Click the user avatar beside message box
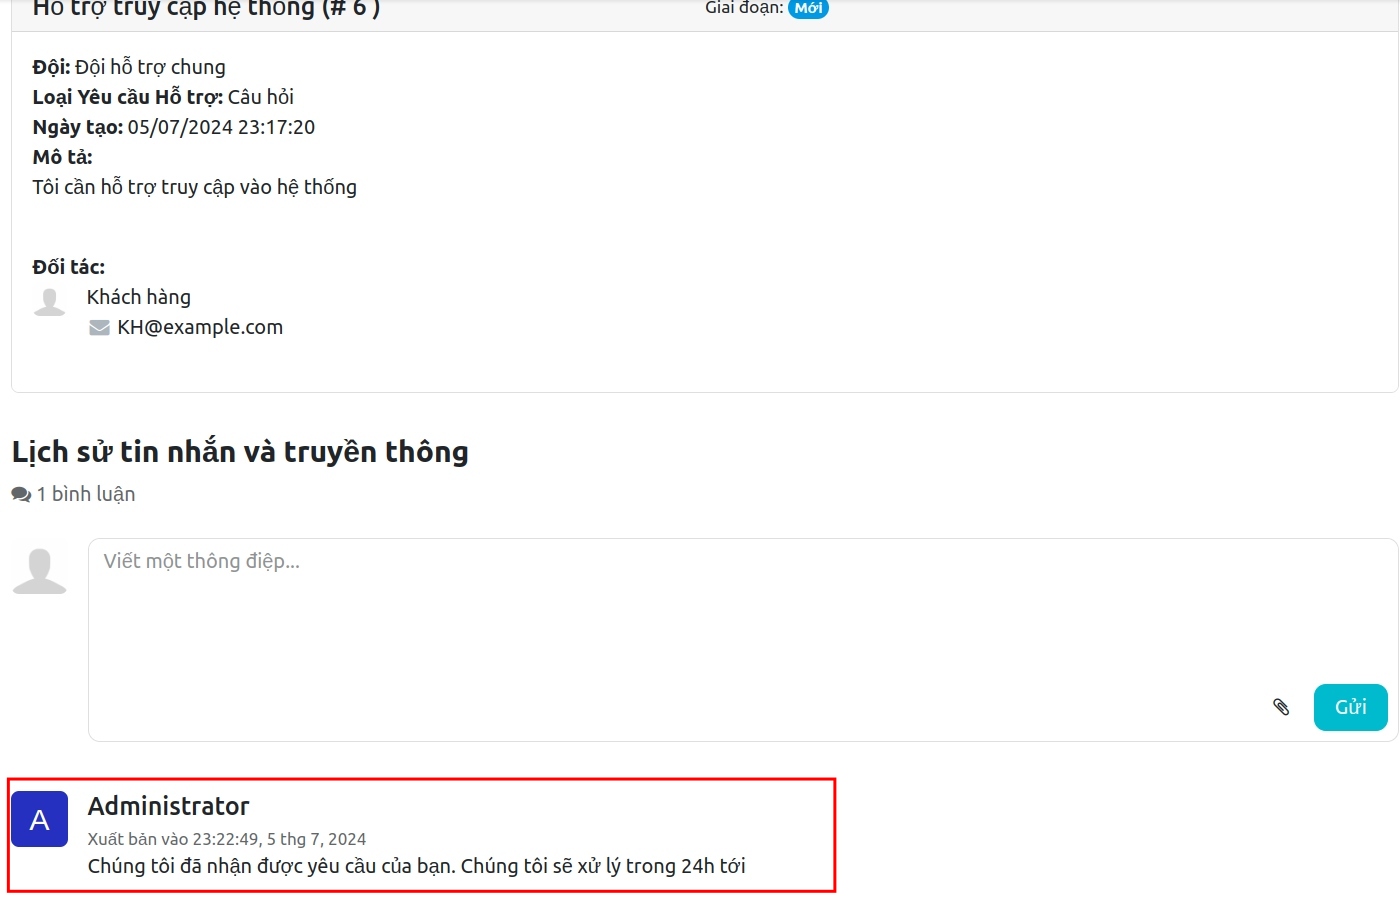This screenshot has width=1400, height=899. tap(40, 571)
